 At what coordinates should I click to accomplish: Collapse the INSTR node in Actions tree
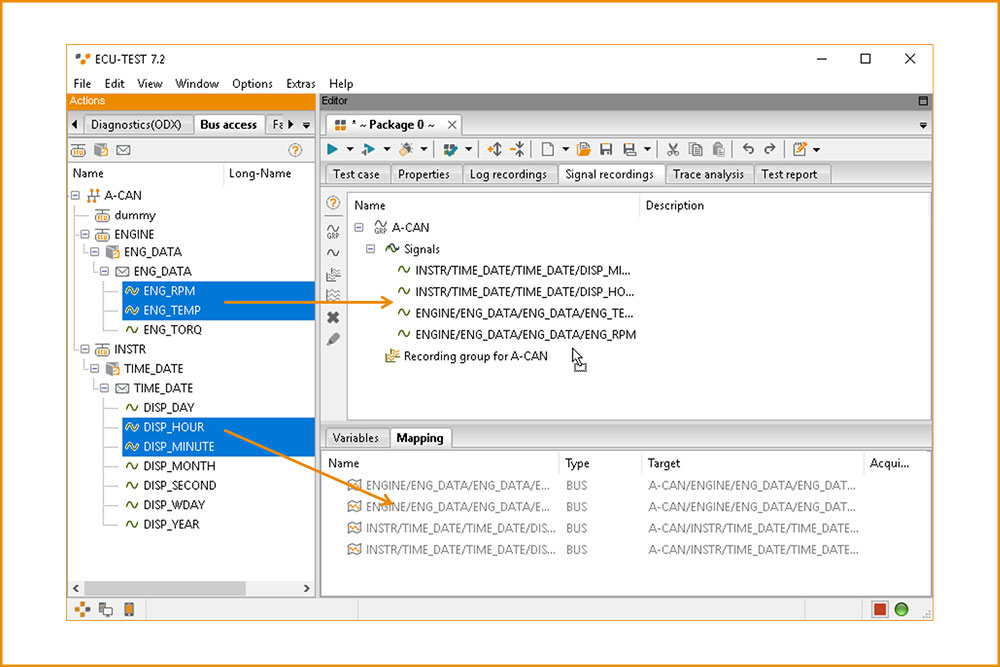85,349
